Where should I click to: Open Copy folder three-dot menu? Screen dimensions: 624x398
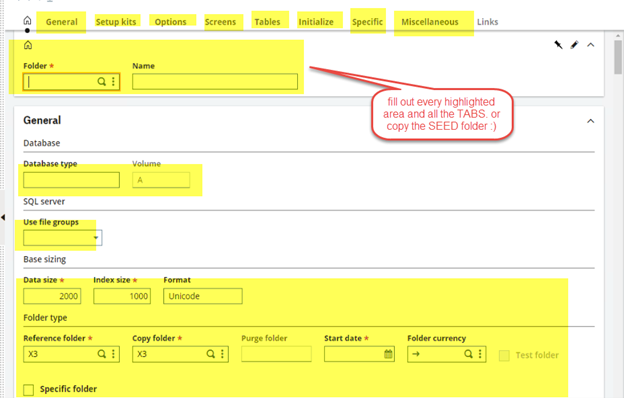point(222,354)
